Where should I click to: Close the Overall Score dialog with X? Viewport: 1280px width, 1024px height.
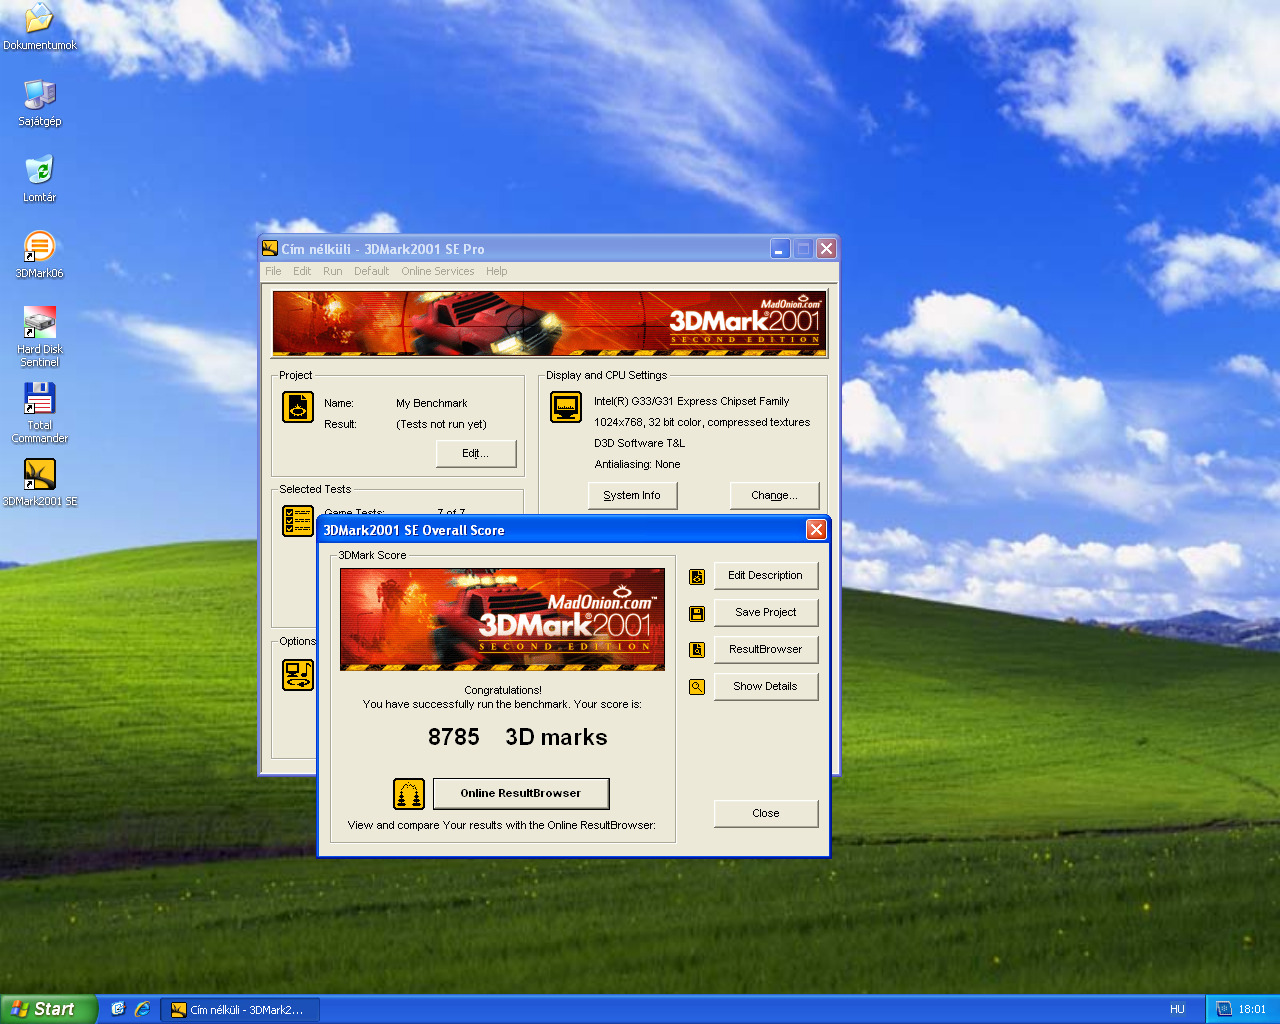pyautogui.click(x=816, y=530)
